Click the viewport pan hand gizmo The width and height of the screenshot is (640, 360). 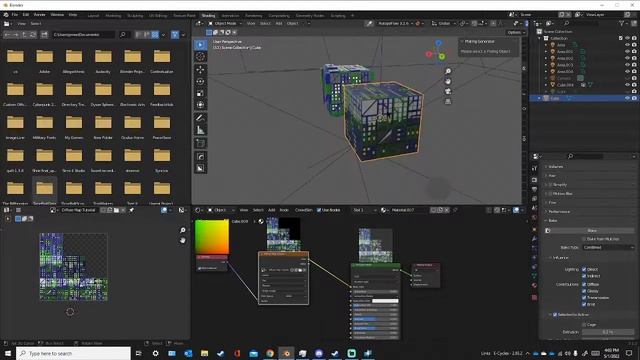(x=448, y=81)
